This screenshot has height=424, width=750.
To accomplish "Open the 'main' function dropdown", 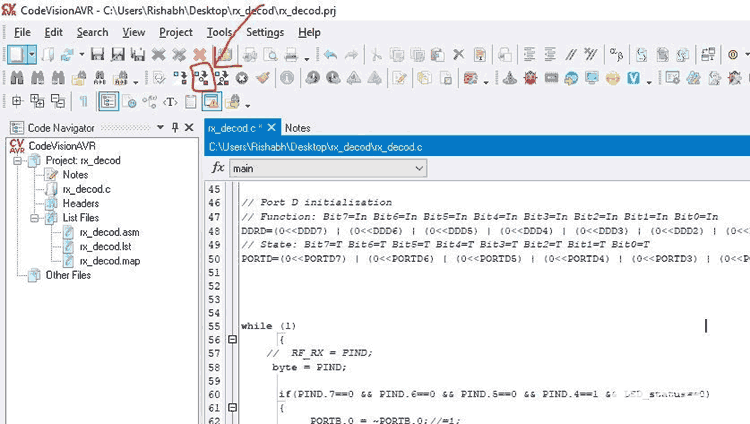I will pos(328,168).
